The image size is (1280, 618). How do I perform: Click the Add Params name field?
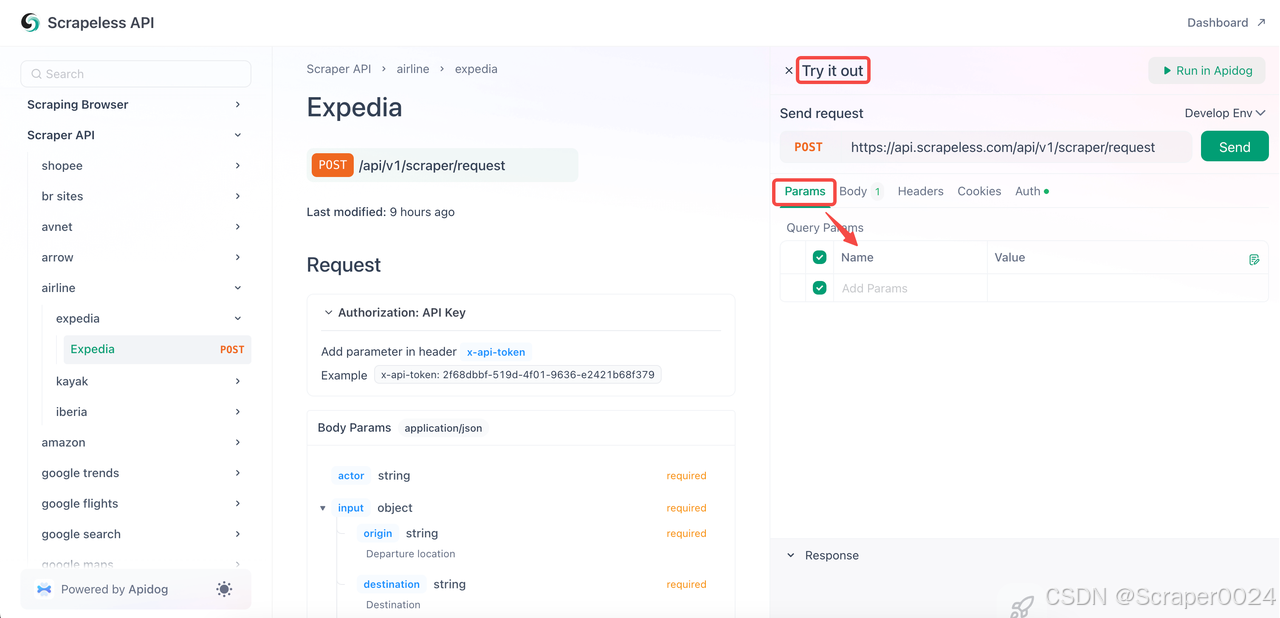pyautogui.click(x=910, y=288)
